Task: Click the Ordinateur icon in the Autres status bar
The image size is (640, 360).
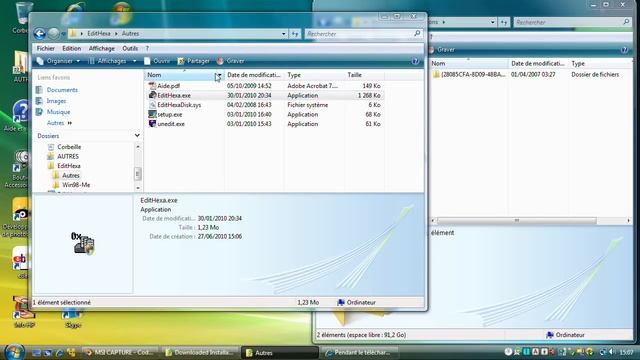Action: coord(341,302)
